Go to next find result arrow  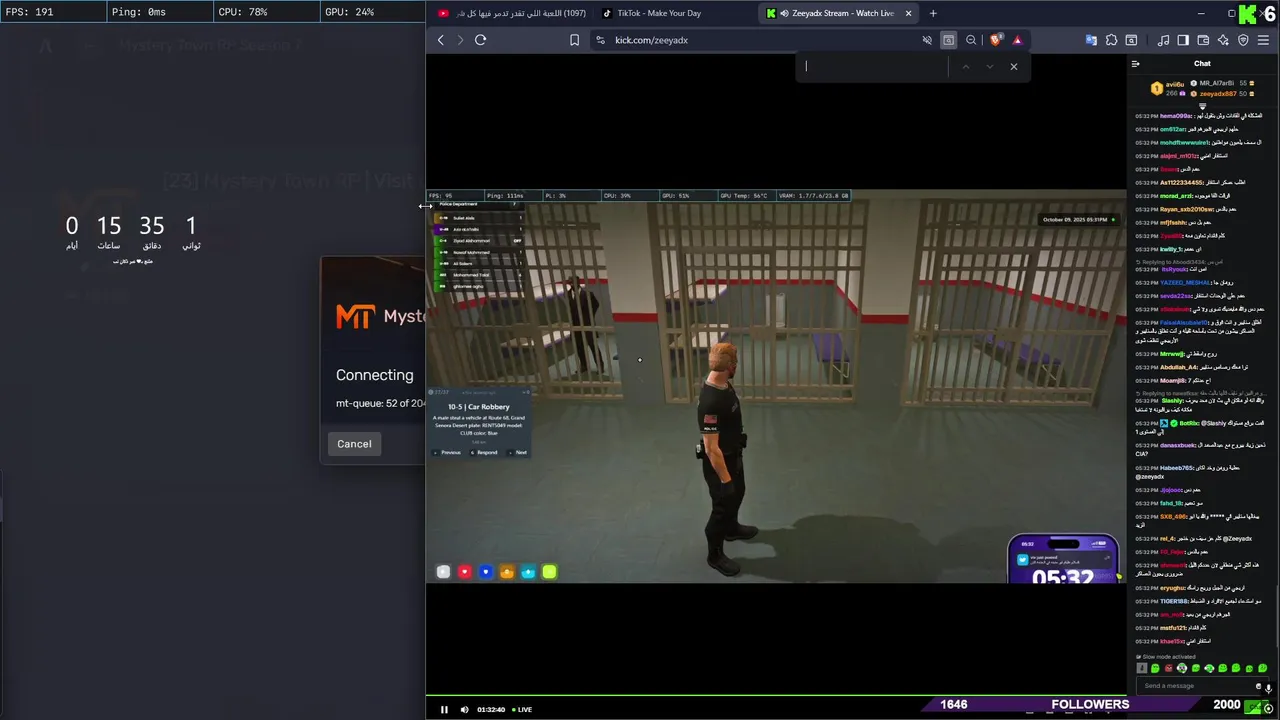pyautogui.click(x=990, y=67)
